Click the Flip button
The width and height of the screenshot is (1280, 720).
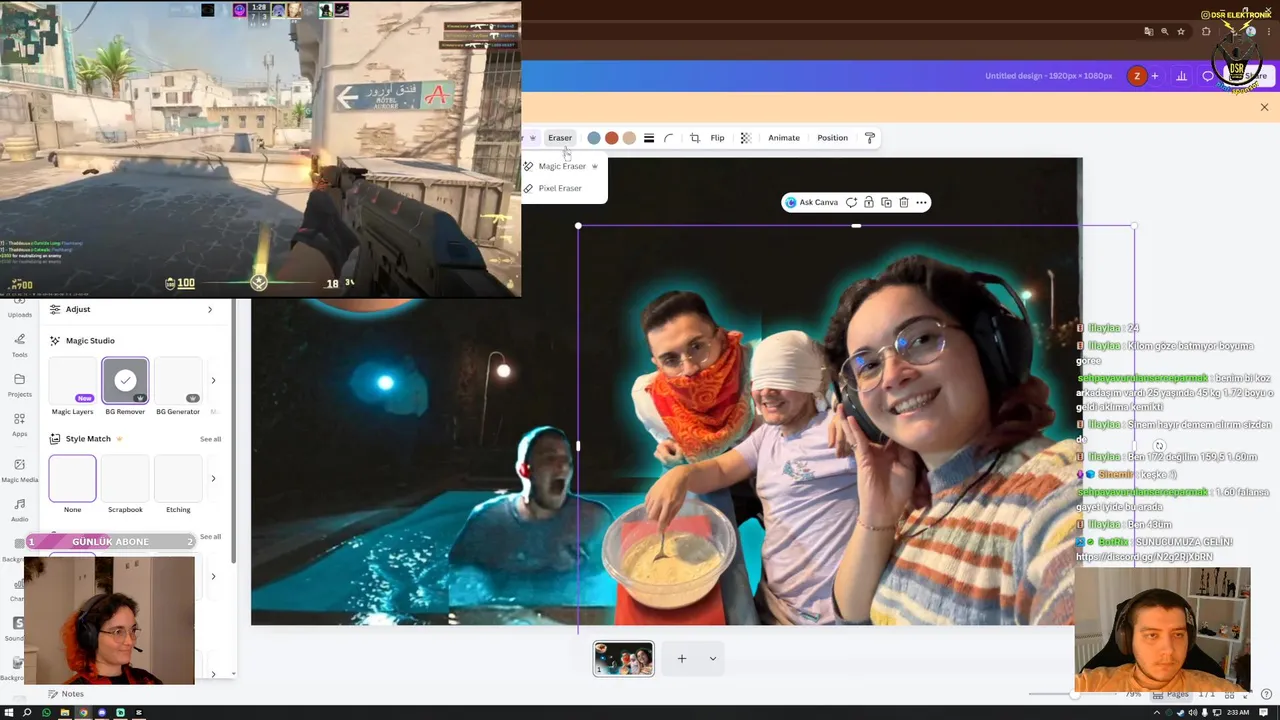coord(717,138)
